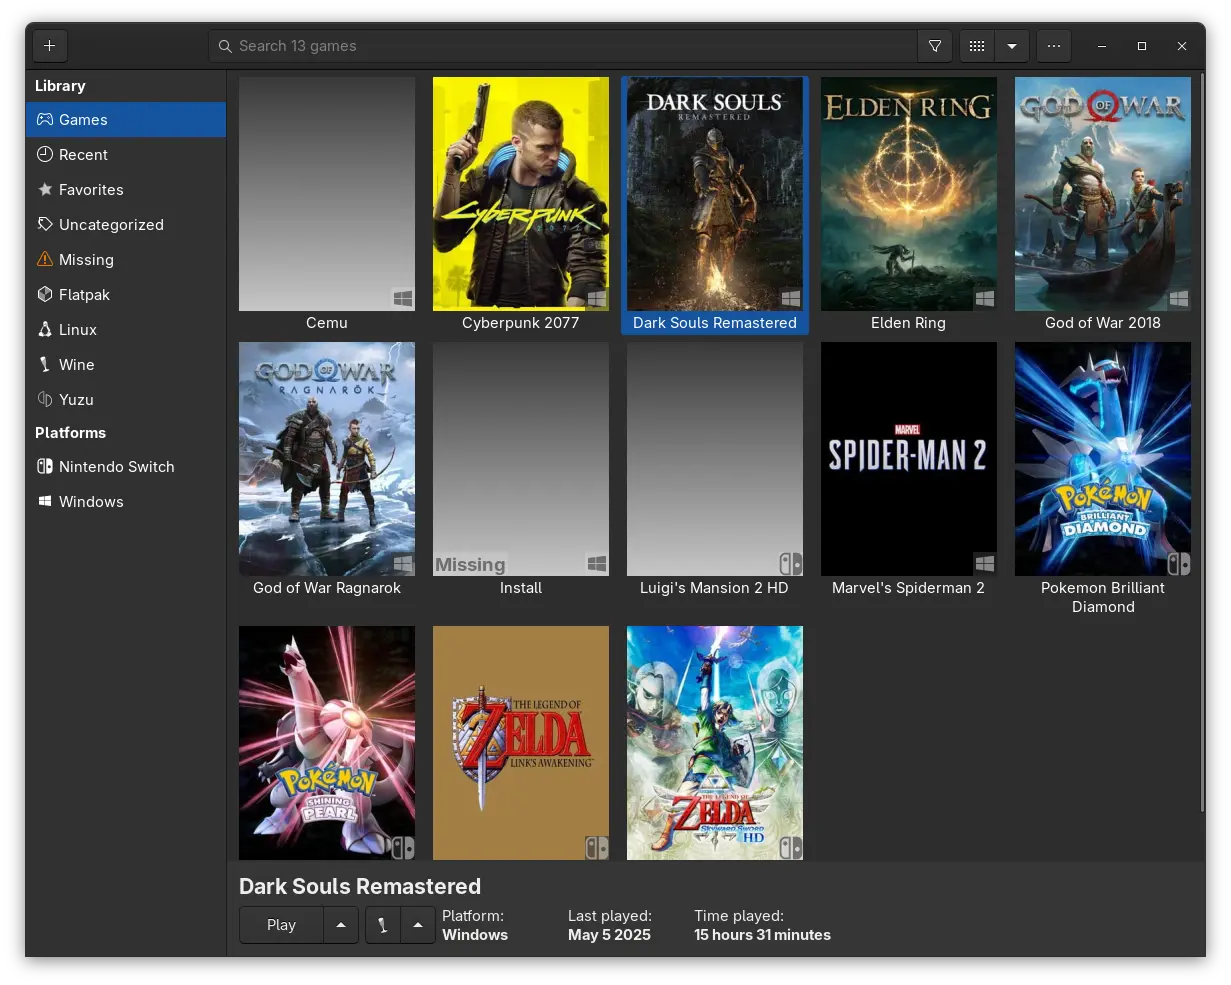1231x985 pixels.
Task: Filter by Flatpak runner
Action: 126,295
